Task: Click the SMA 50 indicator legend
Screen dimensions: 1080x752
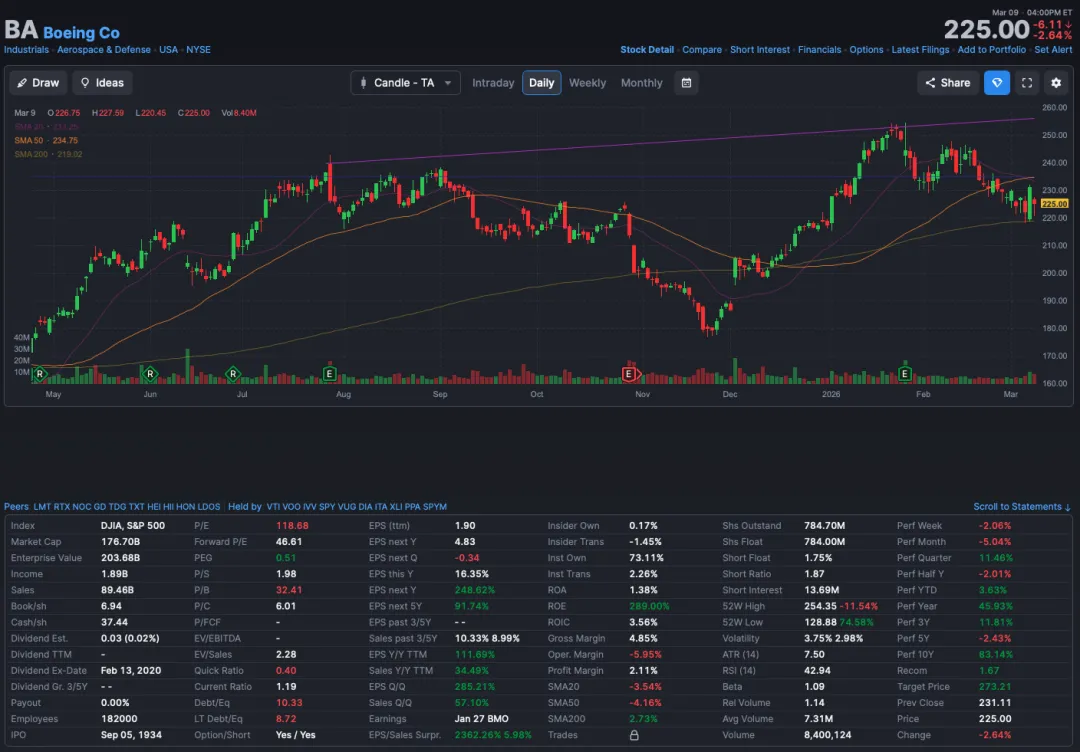Action: coord(46,140)
